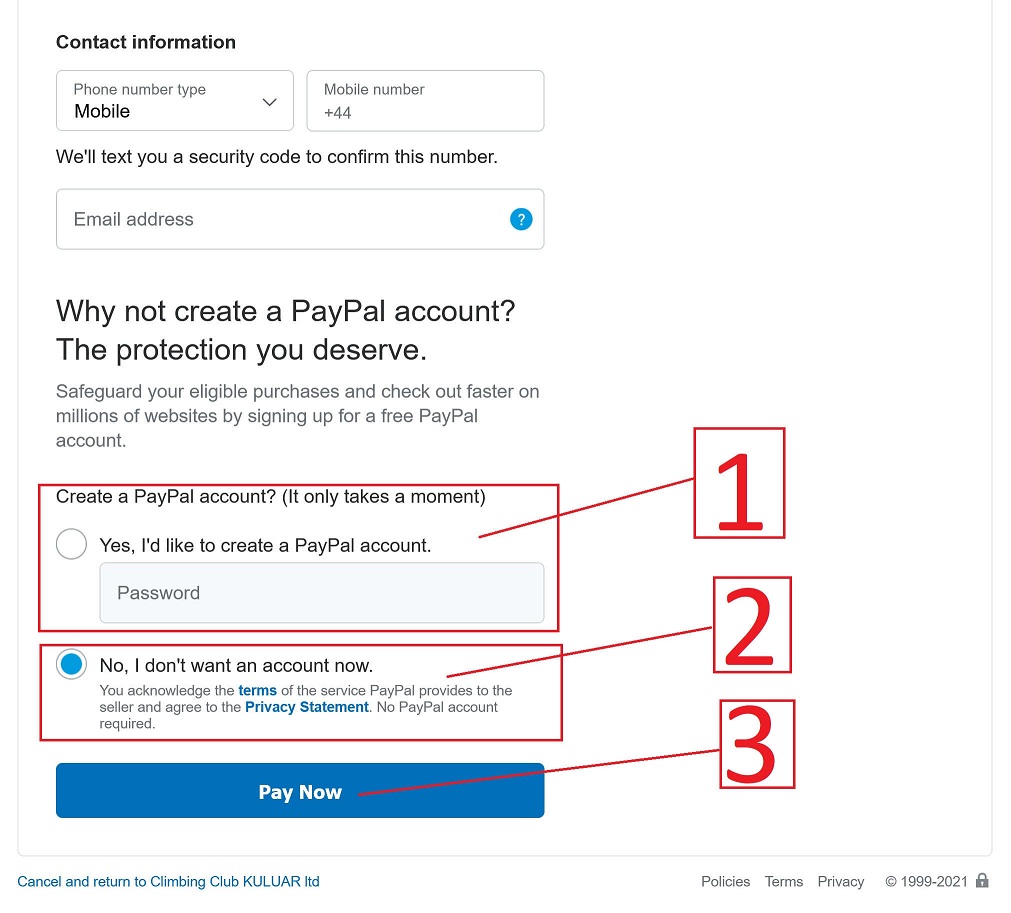This screenshot has height=913, width=1011.
Task: Open the Phone number type dropdown
Action: coord(174,101)
